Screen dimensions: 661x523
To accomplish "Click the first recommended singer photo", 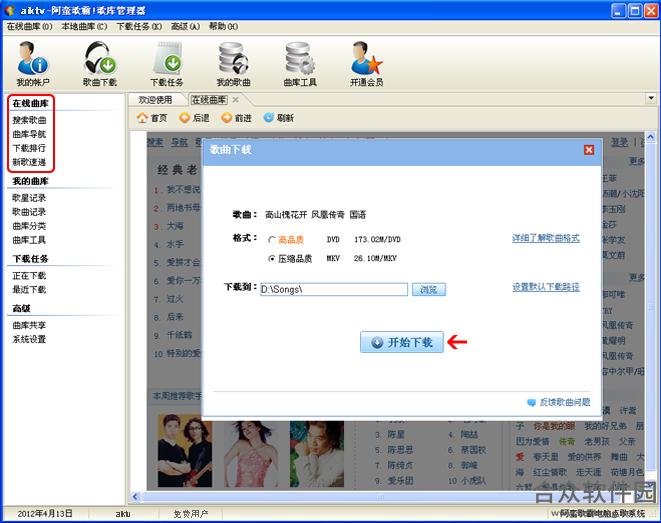I will pos(185,451).
